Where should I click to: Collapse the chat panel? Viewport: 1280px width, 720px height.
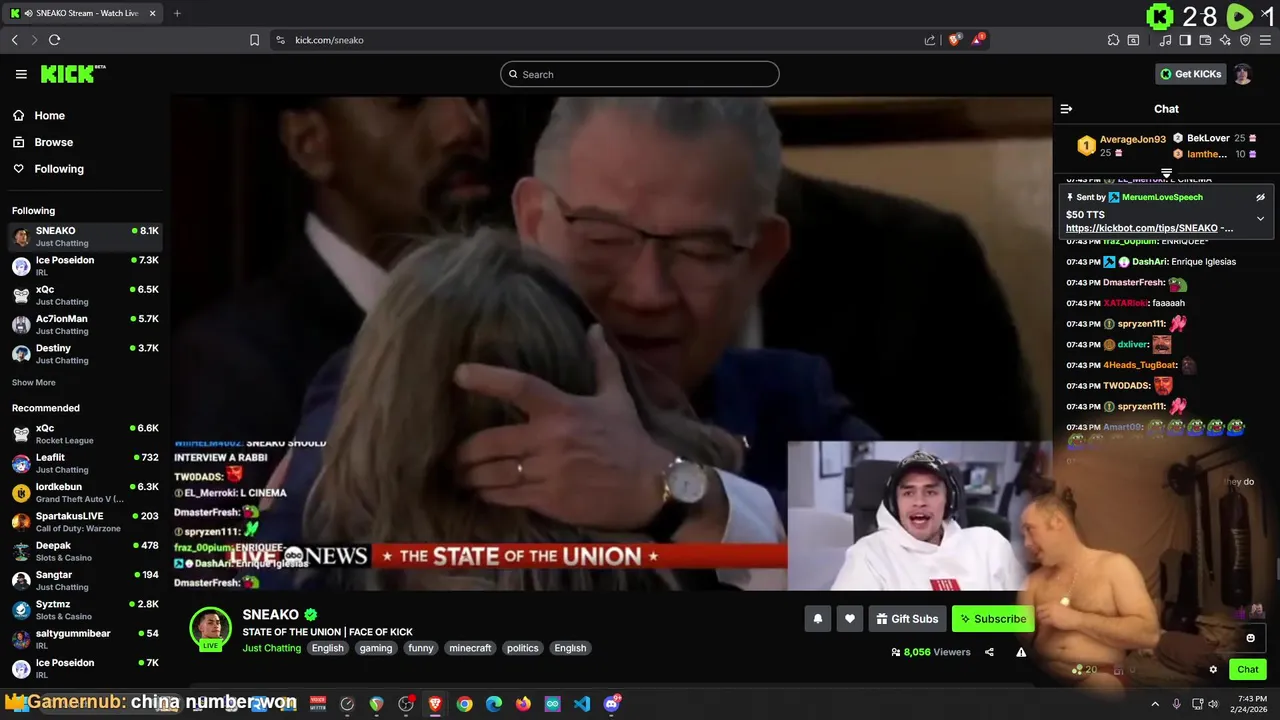(x=1066, y=109)
